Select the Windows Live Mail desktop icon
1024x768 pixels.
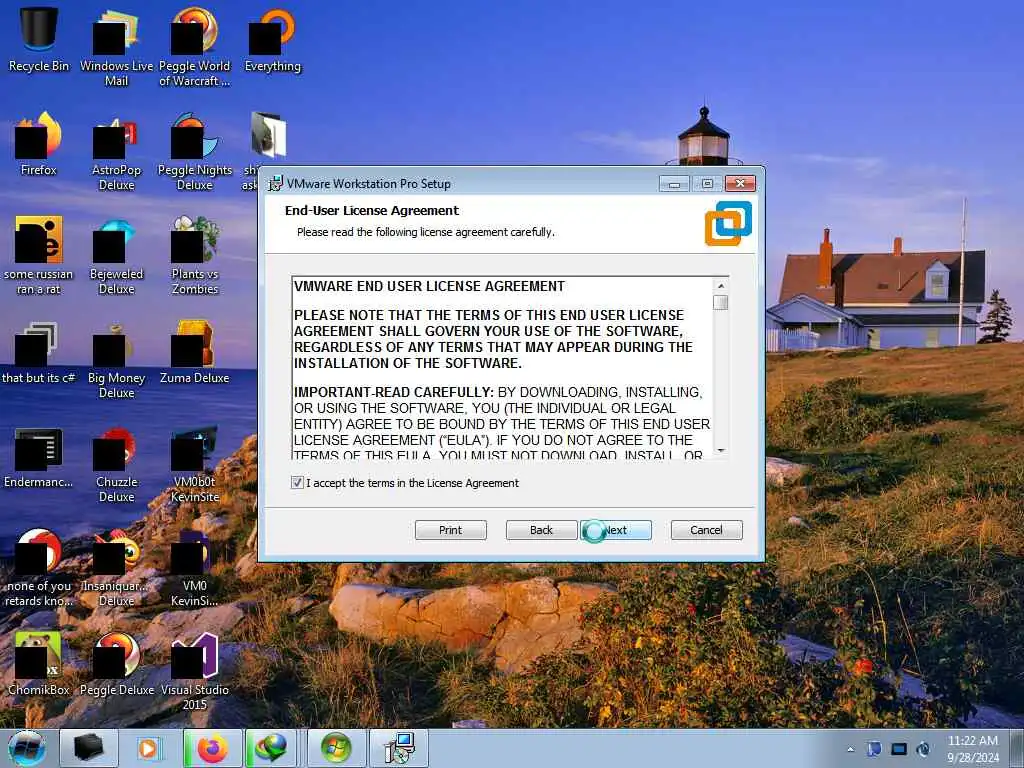point(116,47)
